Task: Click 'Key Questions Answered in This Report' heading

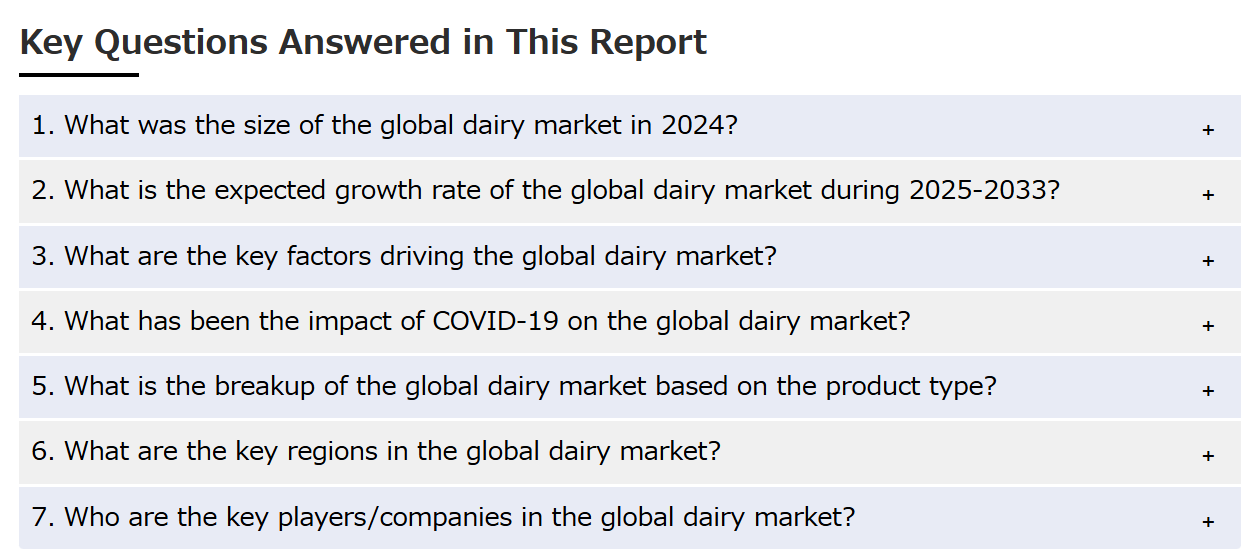Action: [x=363, y=42]
